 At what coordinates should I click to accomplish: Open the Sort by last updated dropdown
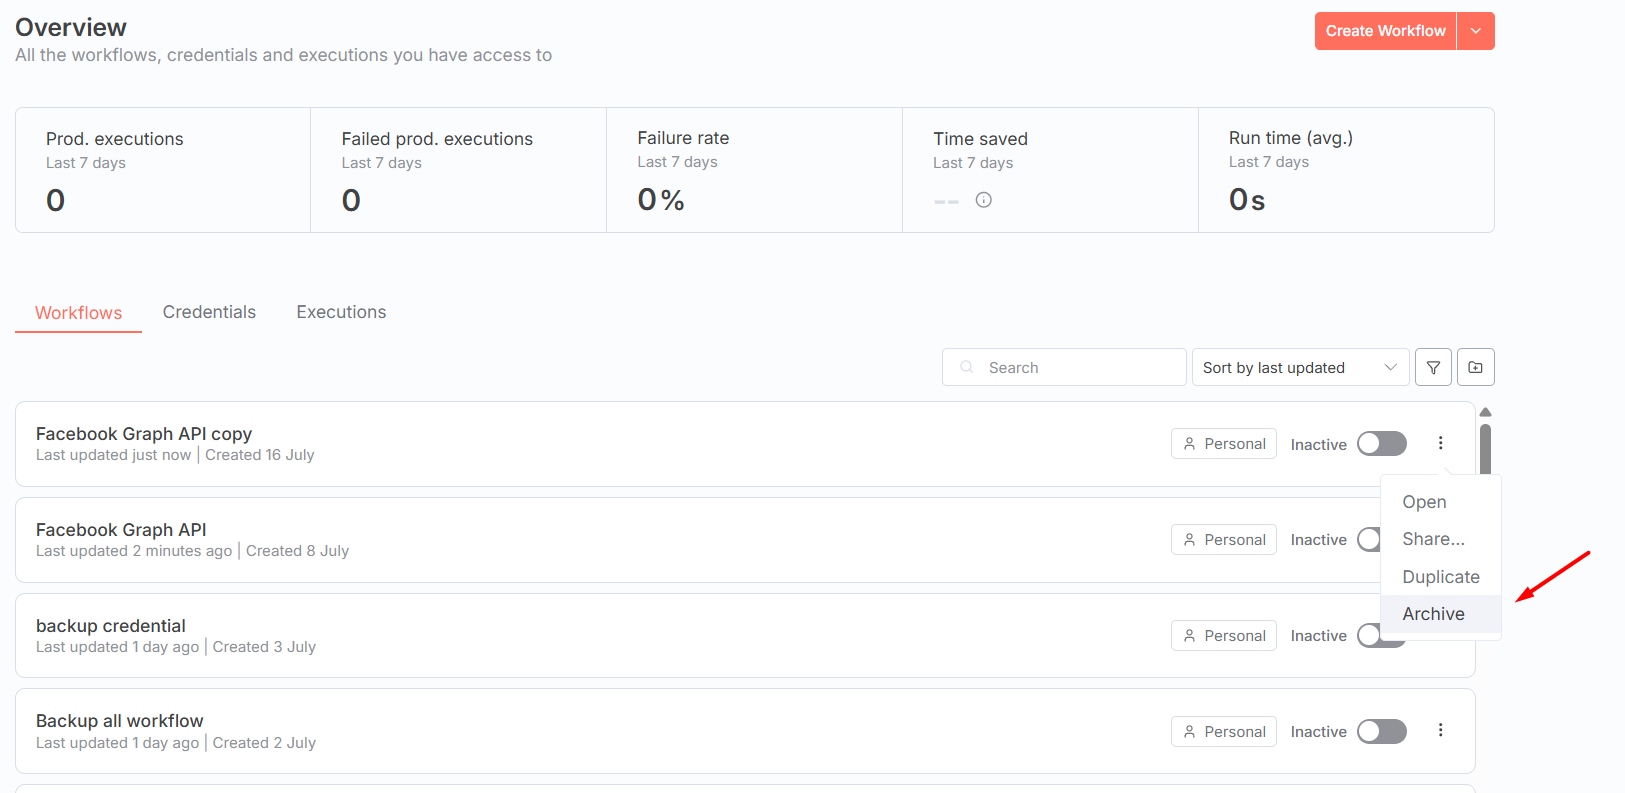[x=1300, y=367]
